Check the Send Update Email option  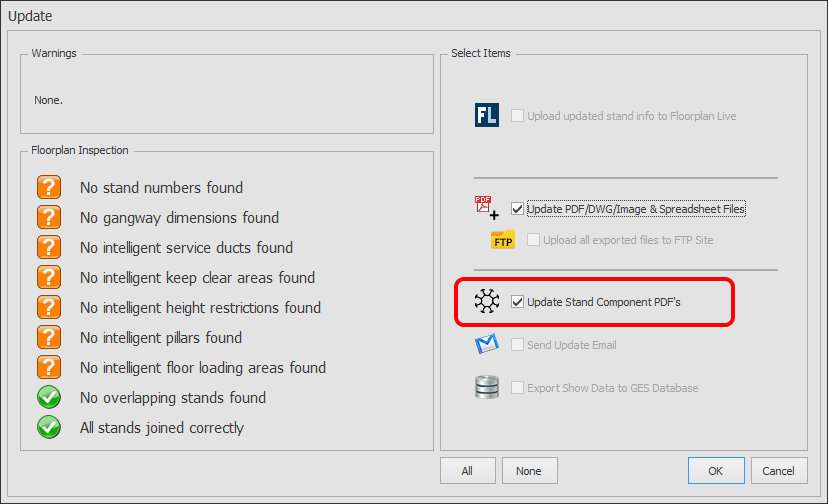(x=518, y=345)
